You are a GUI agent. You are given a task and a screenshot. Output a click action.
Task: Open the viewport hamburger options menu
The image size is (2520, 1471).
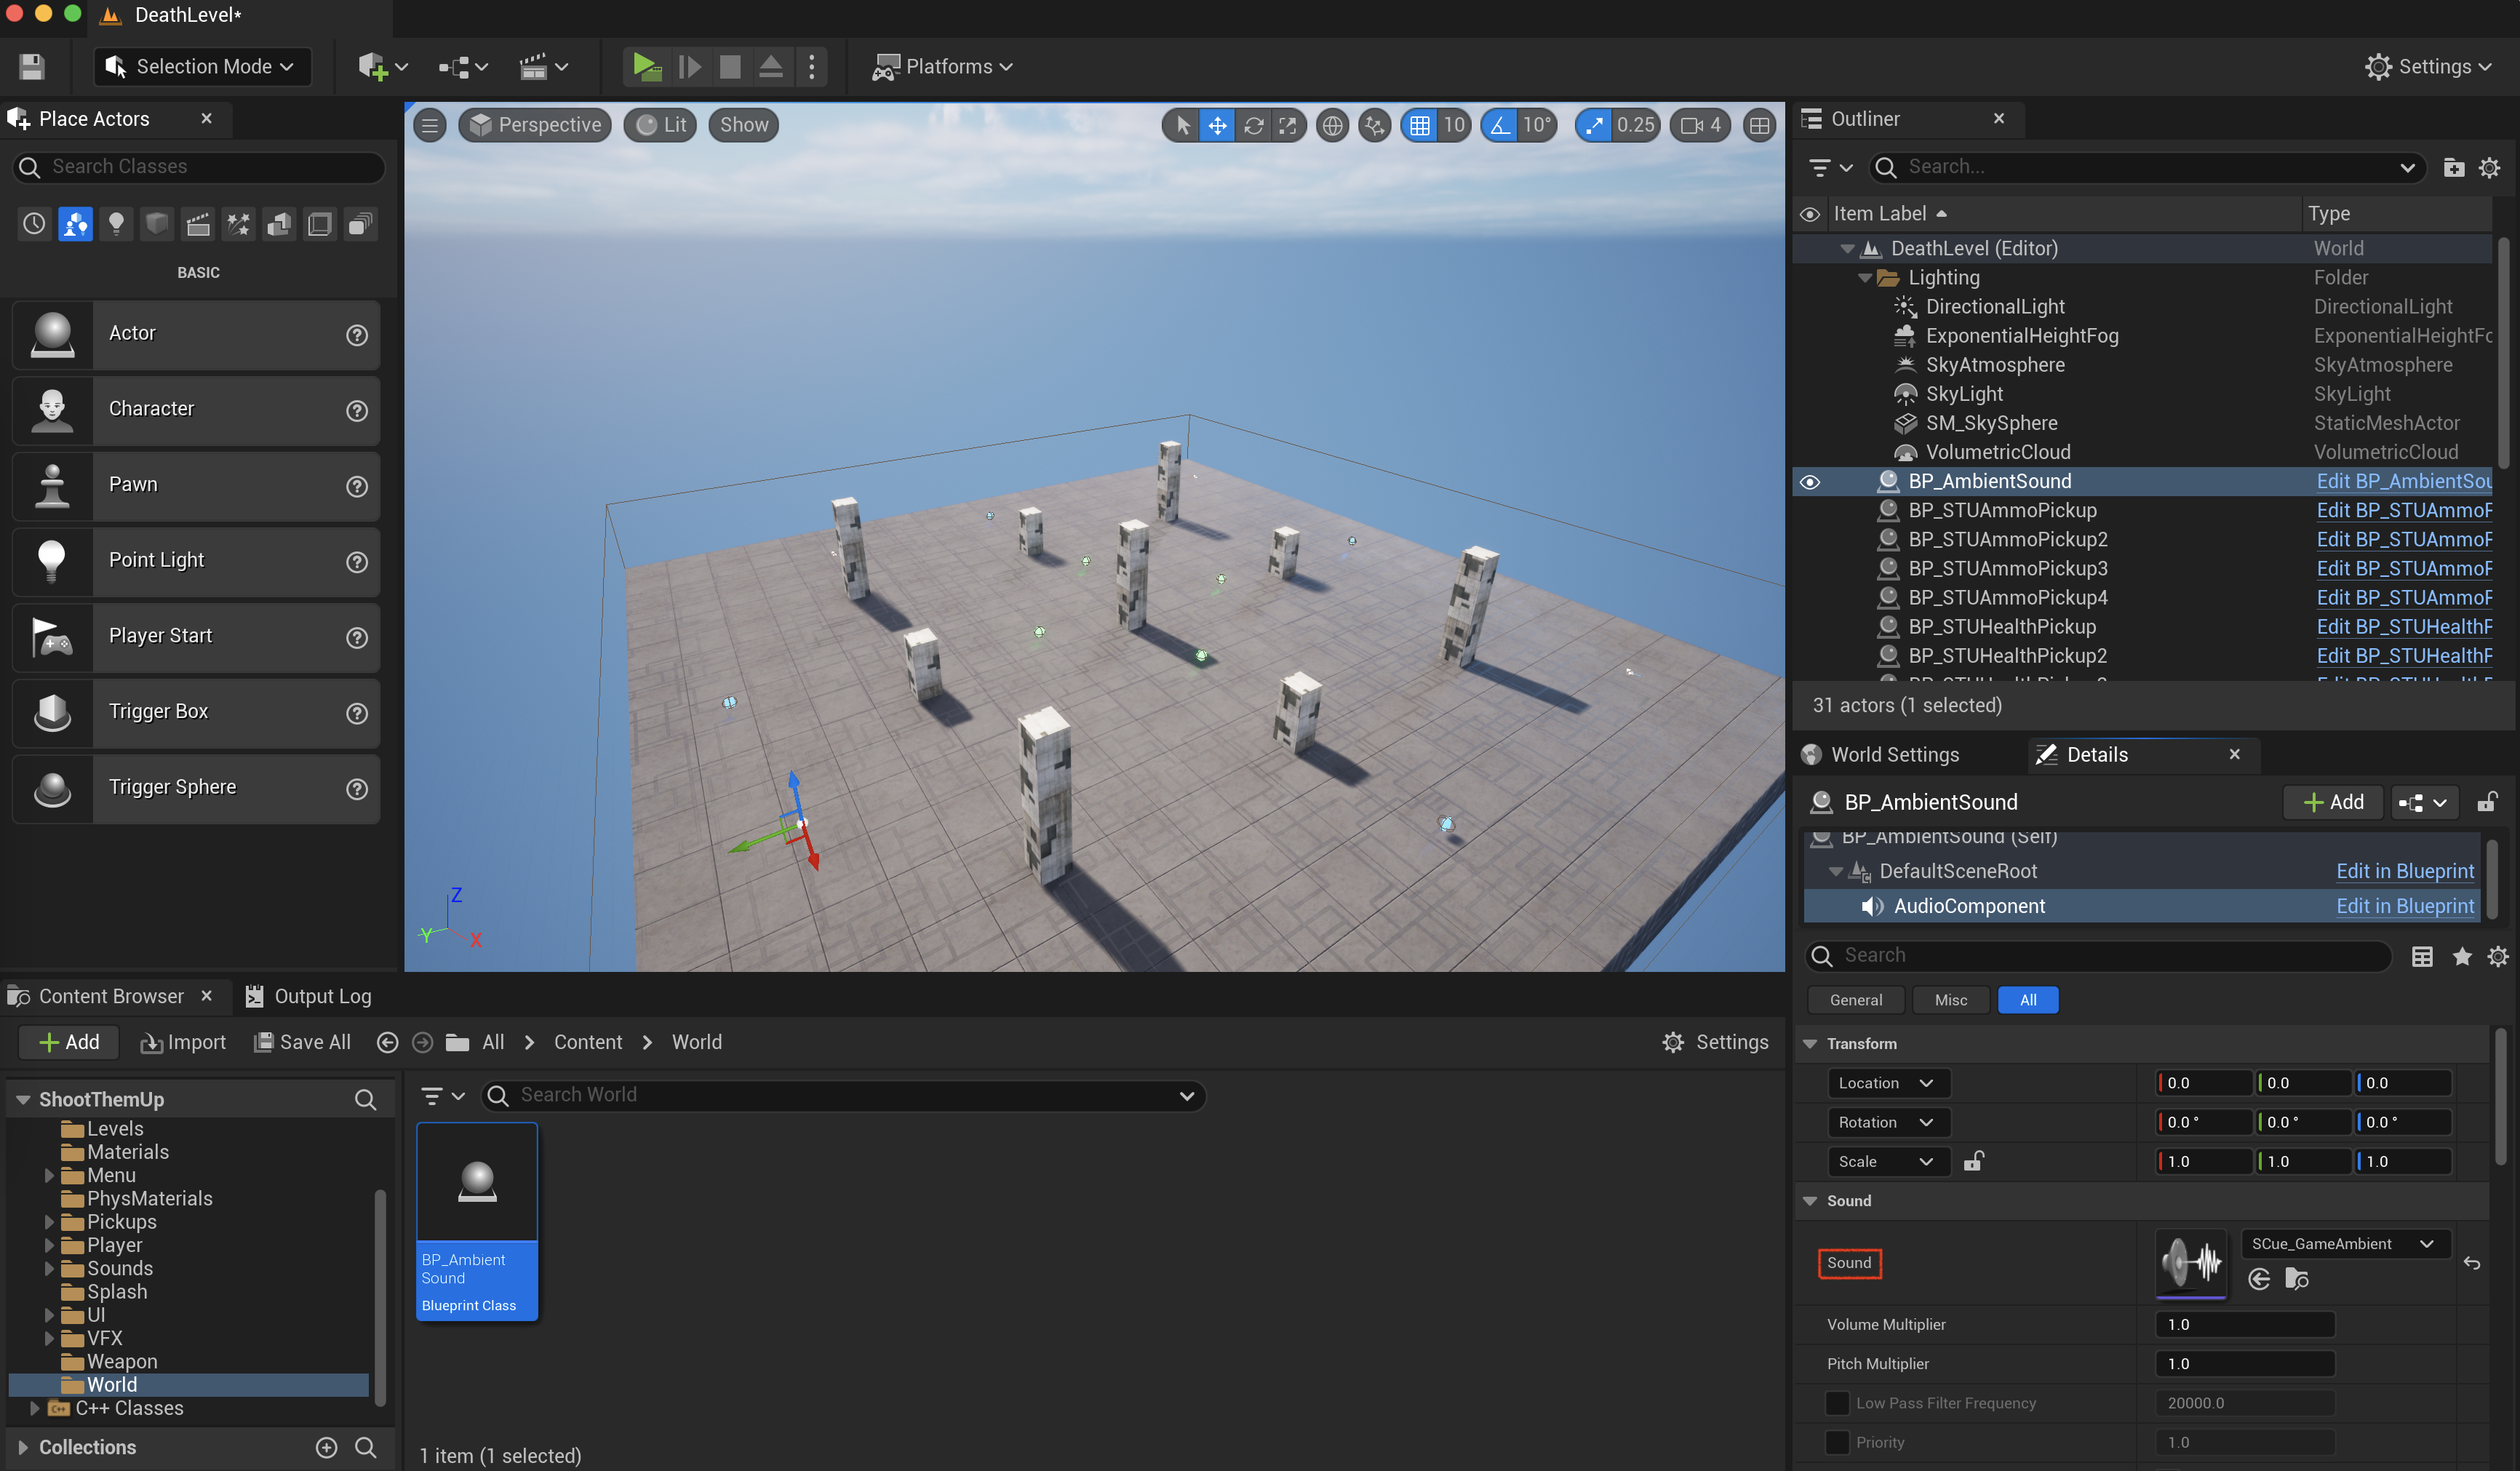tap(430, 125)
